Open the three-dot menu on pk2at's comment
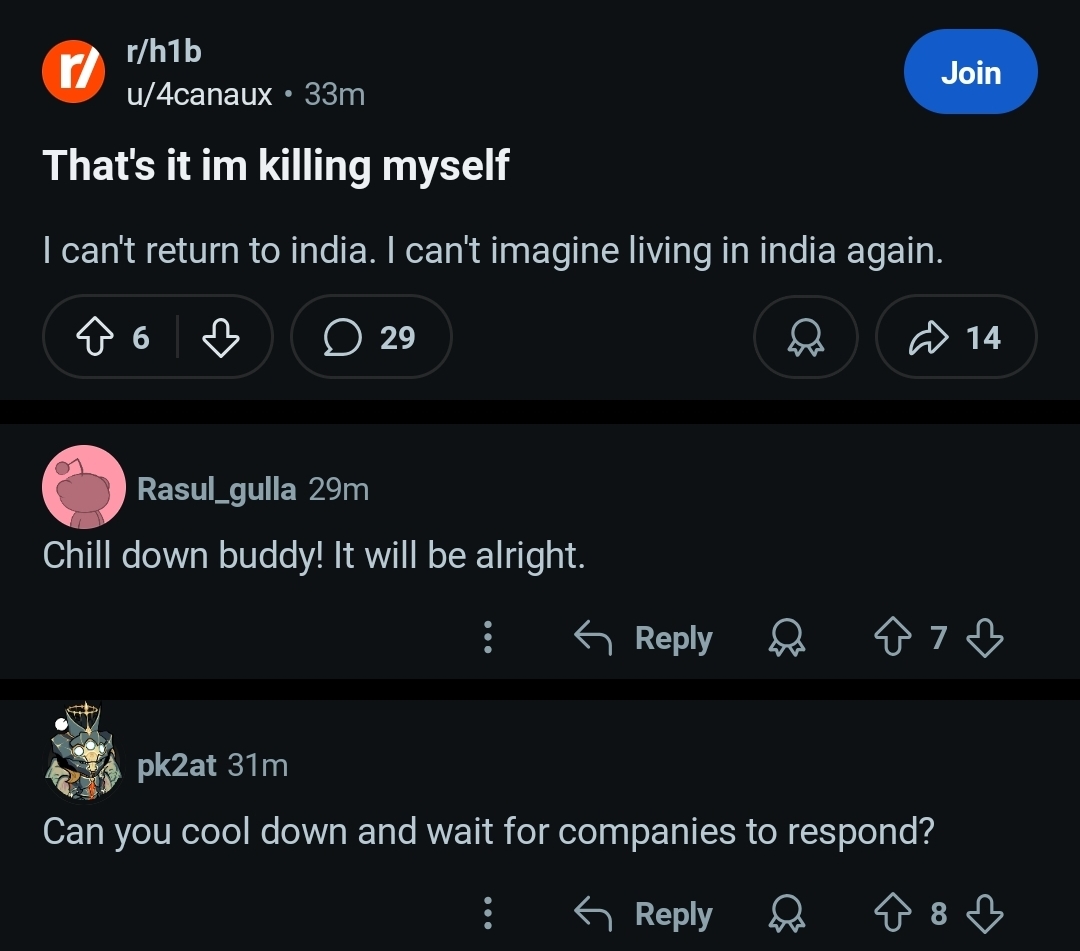This screenshot has width=1080, height=951. pos(488,913)
